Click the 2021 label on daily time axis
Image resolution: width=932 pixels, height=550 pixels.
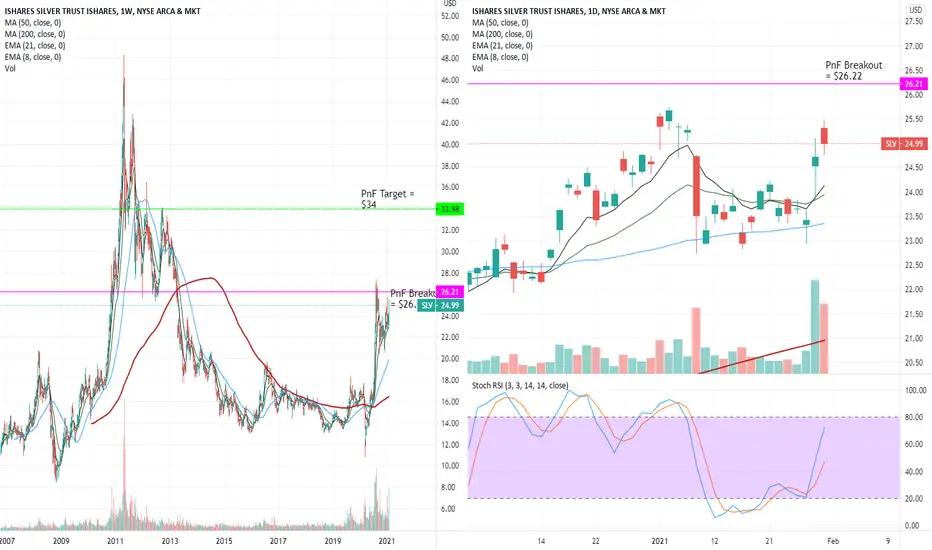[x=660, y=541]
